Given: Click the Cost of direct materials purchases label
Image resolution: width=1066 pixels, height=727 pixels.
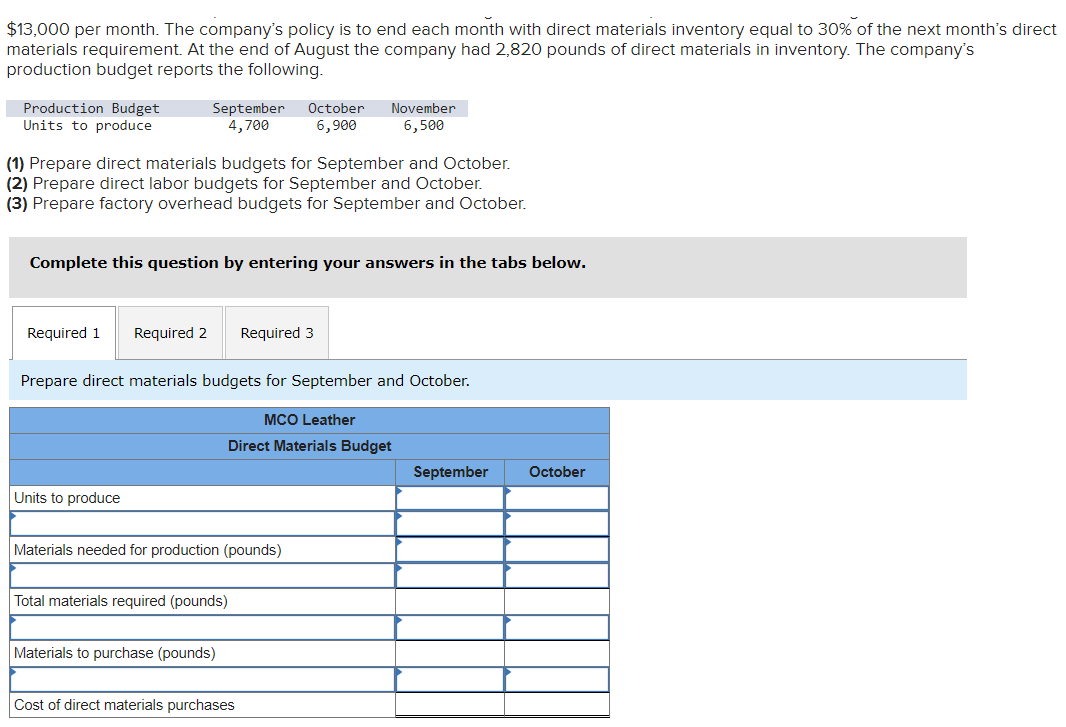Looking at the screenshot, I should click(124, 705).
